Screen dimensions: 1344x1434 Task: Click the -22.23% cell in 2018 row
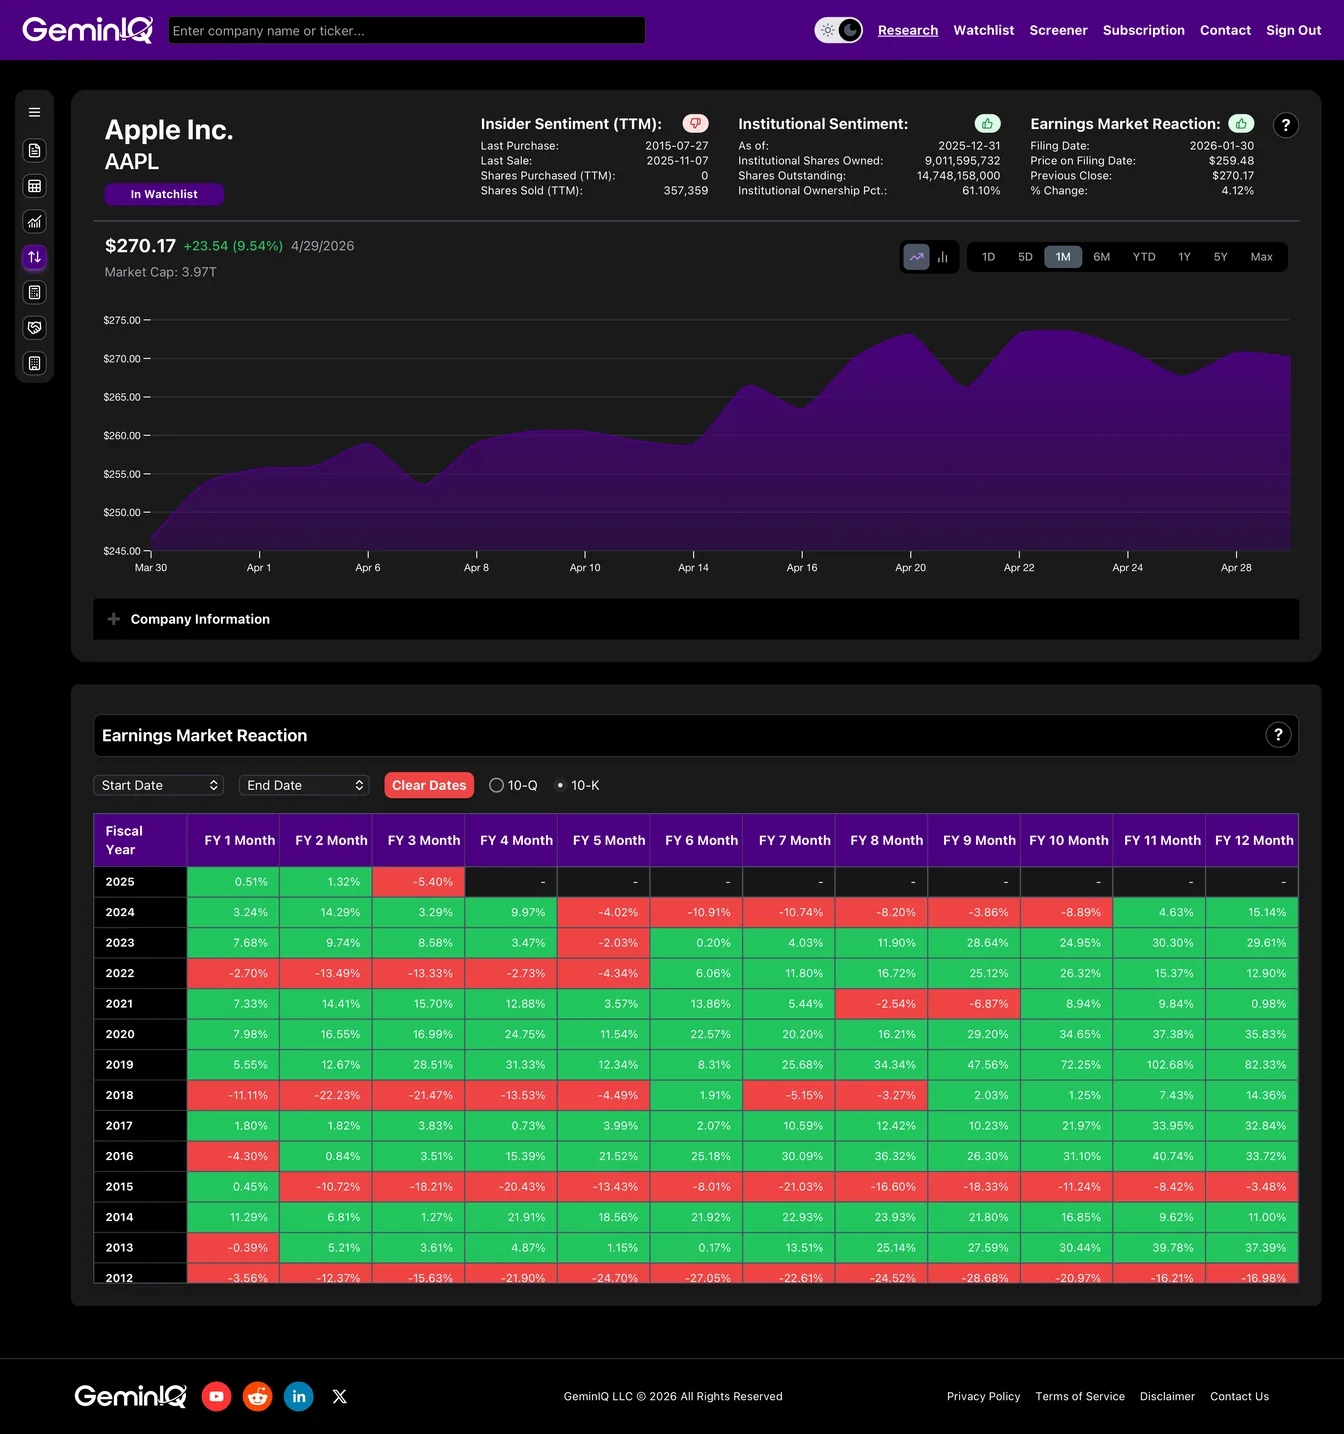pyautogui.click(x=326, y=1095)
